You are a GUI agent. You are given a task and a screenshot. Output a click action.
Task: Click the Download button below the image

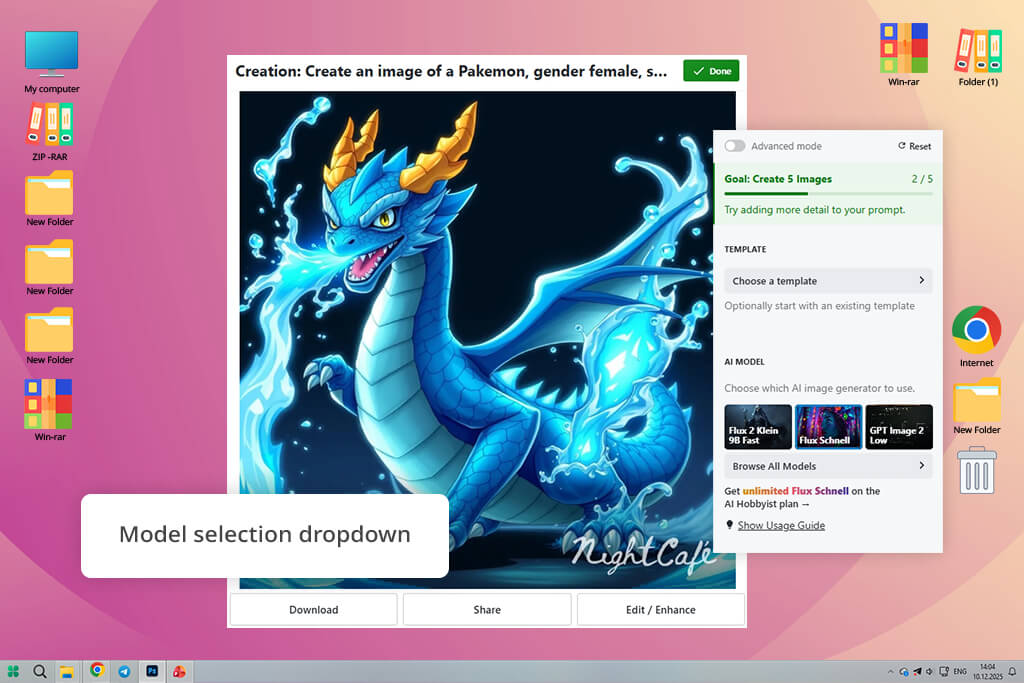click(313, 609)
